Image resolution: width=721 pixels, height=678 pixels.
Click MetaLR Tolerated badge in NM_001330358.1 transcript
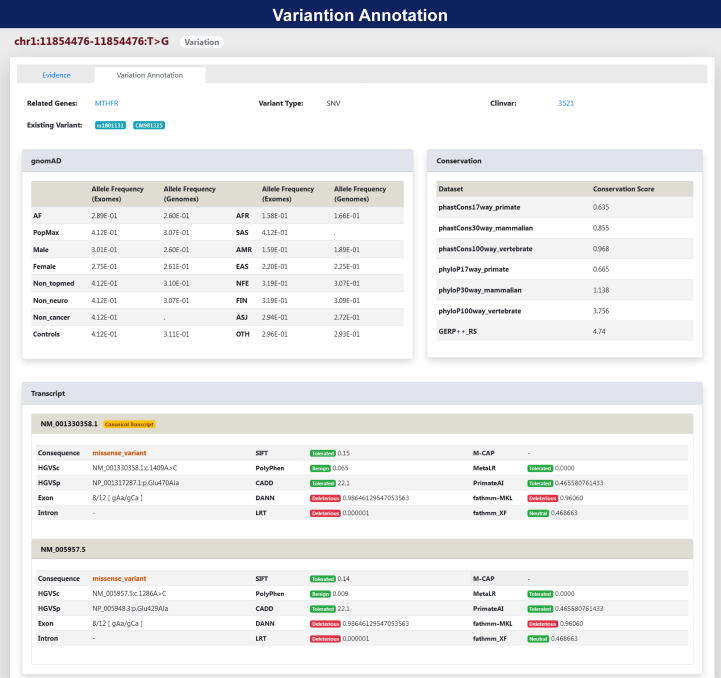coord(540,468)
